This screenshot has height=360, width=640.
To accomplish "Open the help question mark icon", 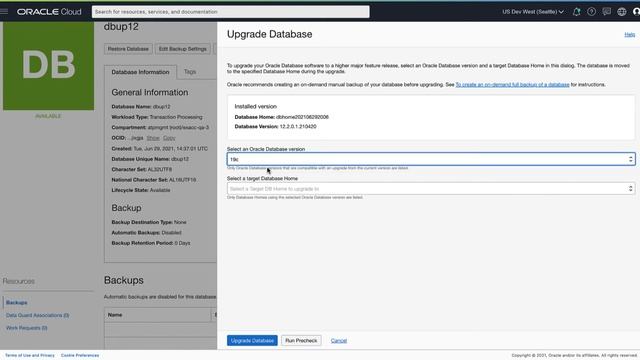I will 591,12.
